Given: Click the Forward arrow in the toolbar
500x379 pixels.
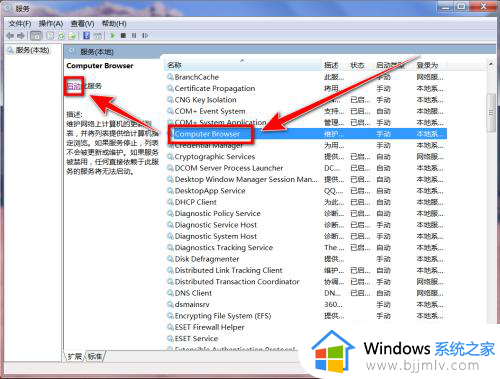Looking at the screenshot, I should tap(21, 36).
